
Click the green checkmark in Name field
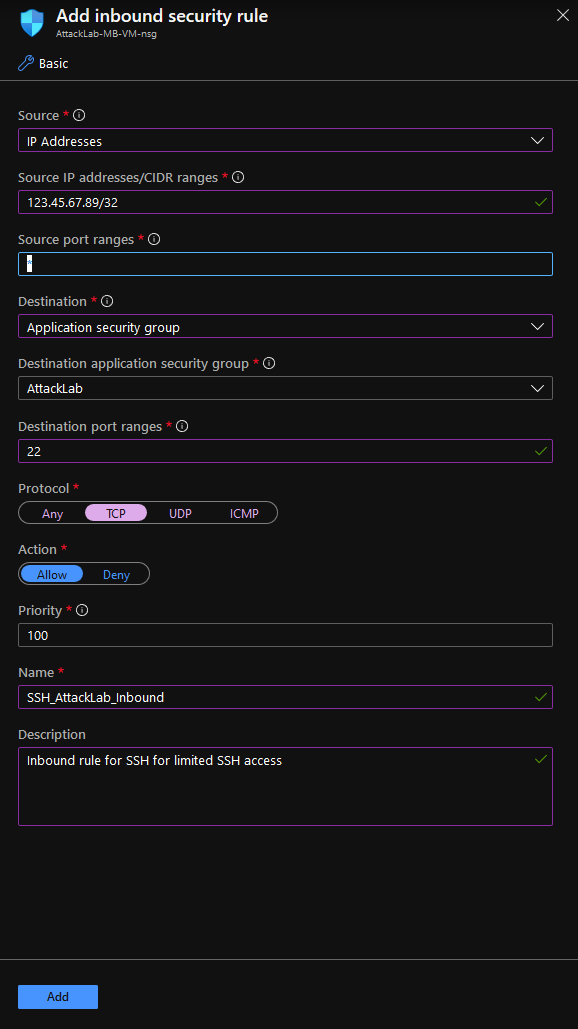pos(541,697)
